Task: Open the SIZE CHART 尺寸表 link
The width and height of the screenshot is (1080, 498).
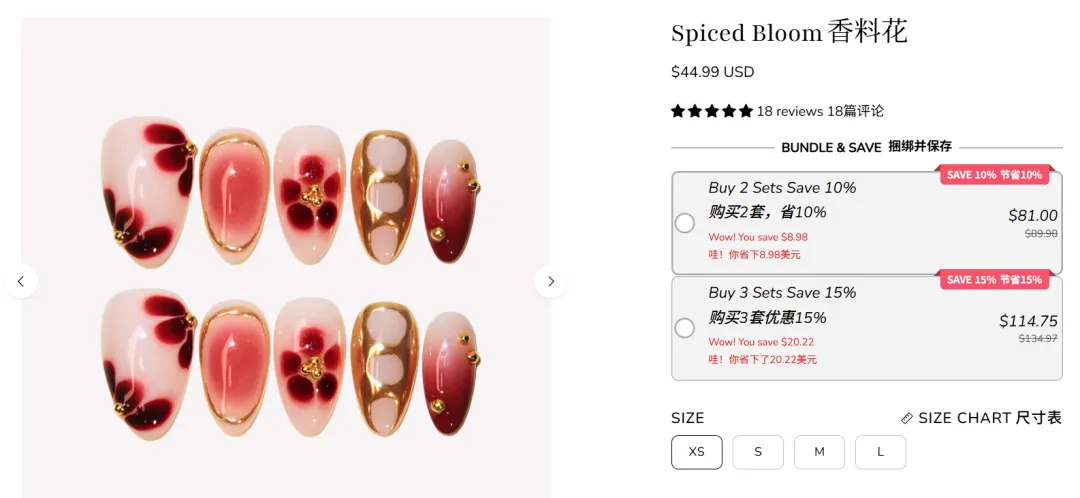Action: 989,418
